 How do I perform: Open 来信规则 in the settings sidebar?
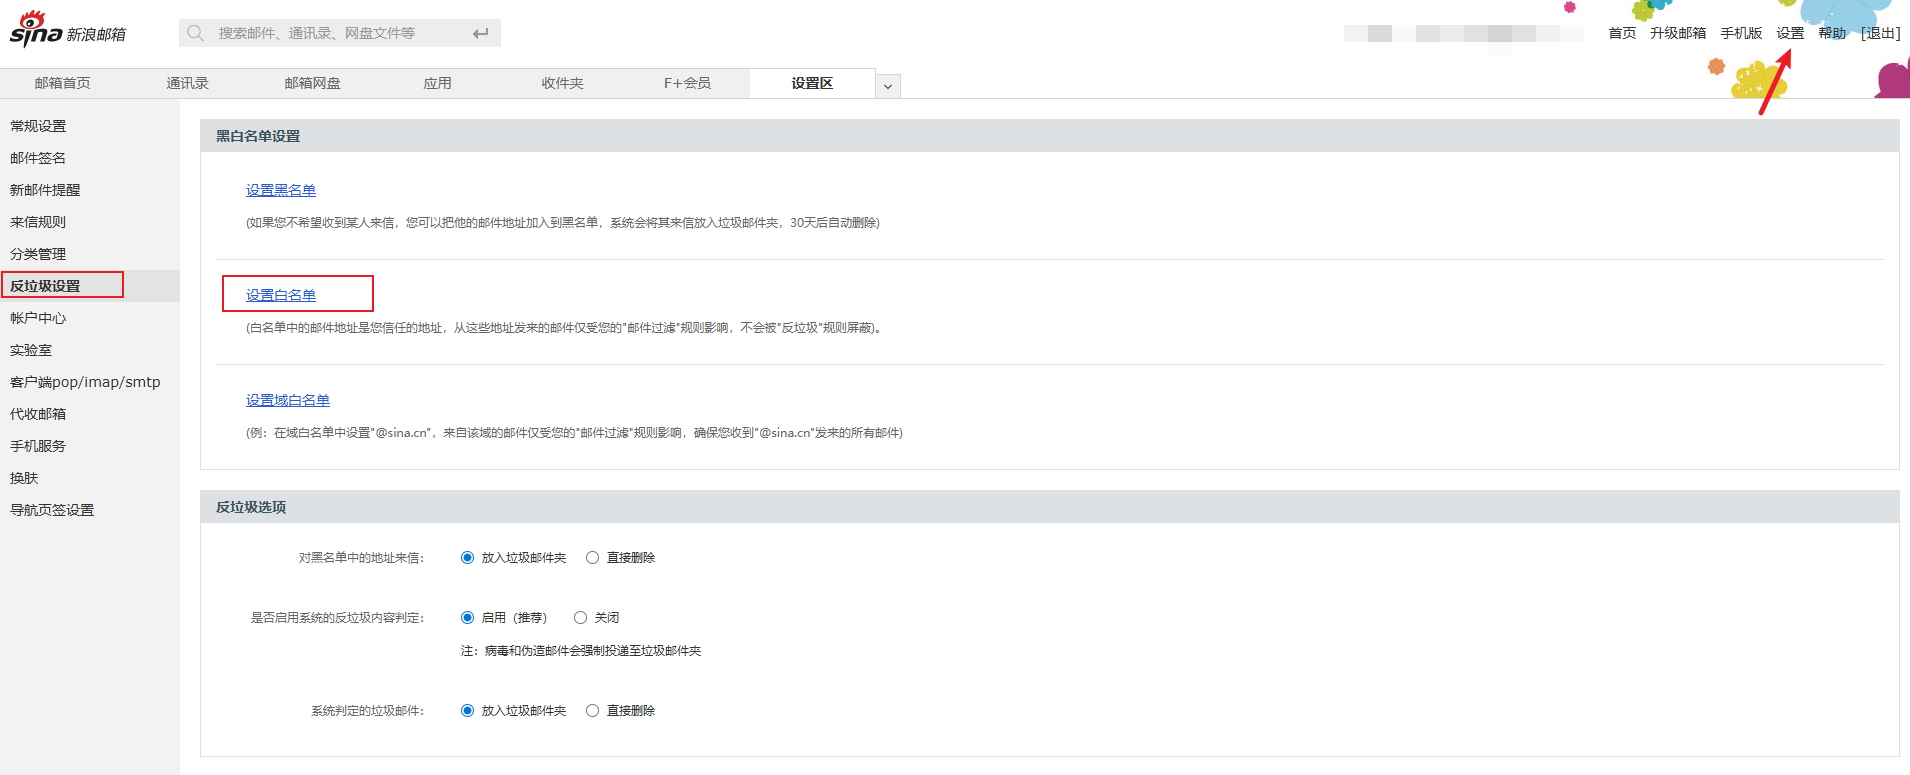point(38,222)
